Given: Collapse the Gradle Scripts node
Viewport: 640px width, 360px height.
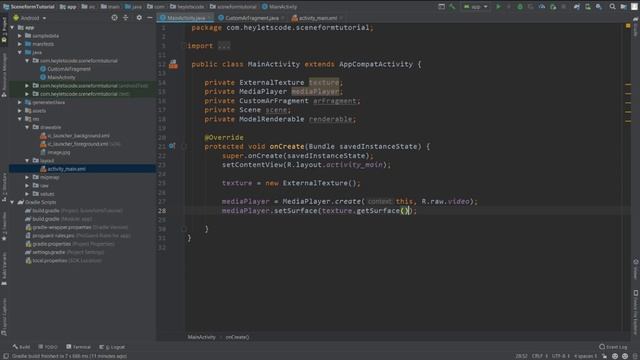Looking at the screenshot, I should pos(12,202).
